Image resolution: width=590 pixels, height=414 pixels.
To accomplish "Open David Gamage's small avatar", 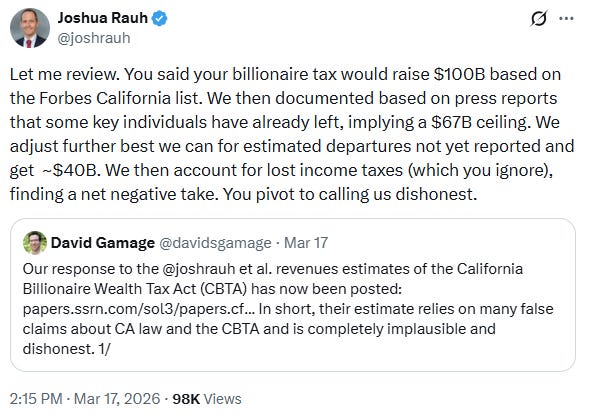I will [x=35, y=243].
